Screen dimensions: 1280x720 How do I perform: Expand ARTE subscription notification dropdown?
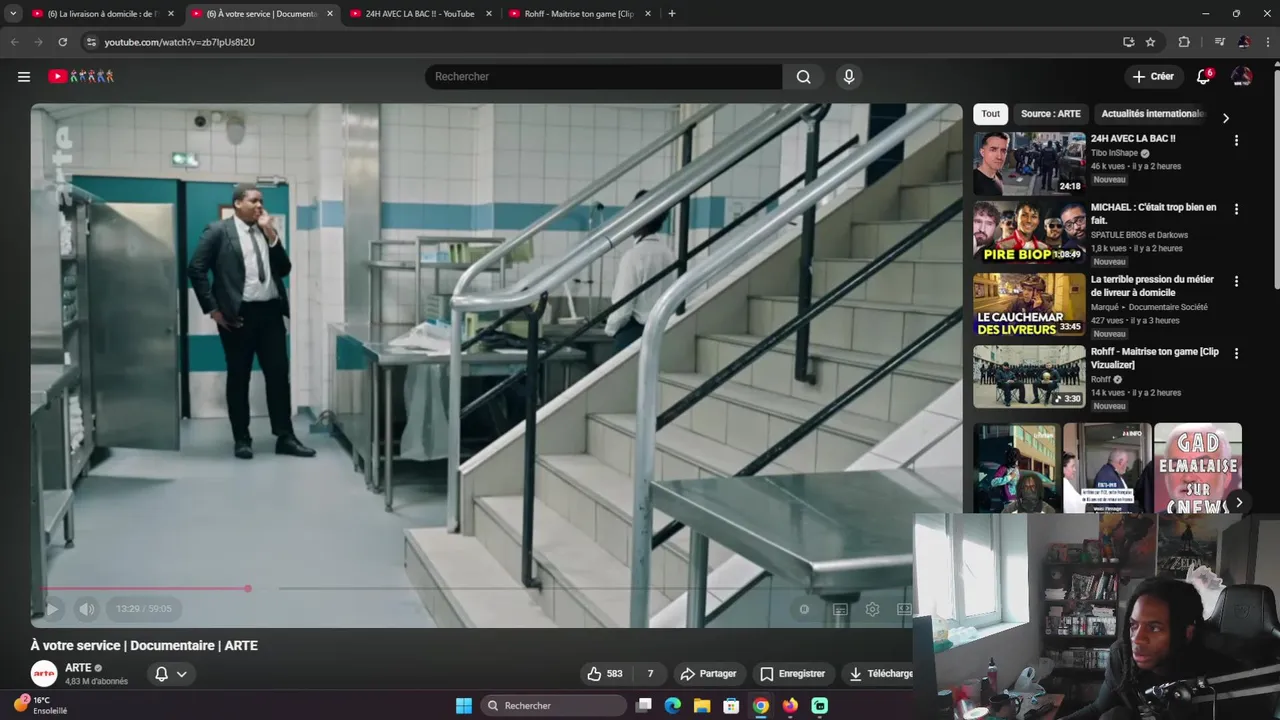170,674
